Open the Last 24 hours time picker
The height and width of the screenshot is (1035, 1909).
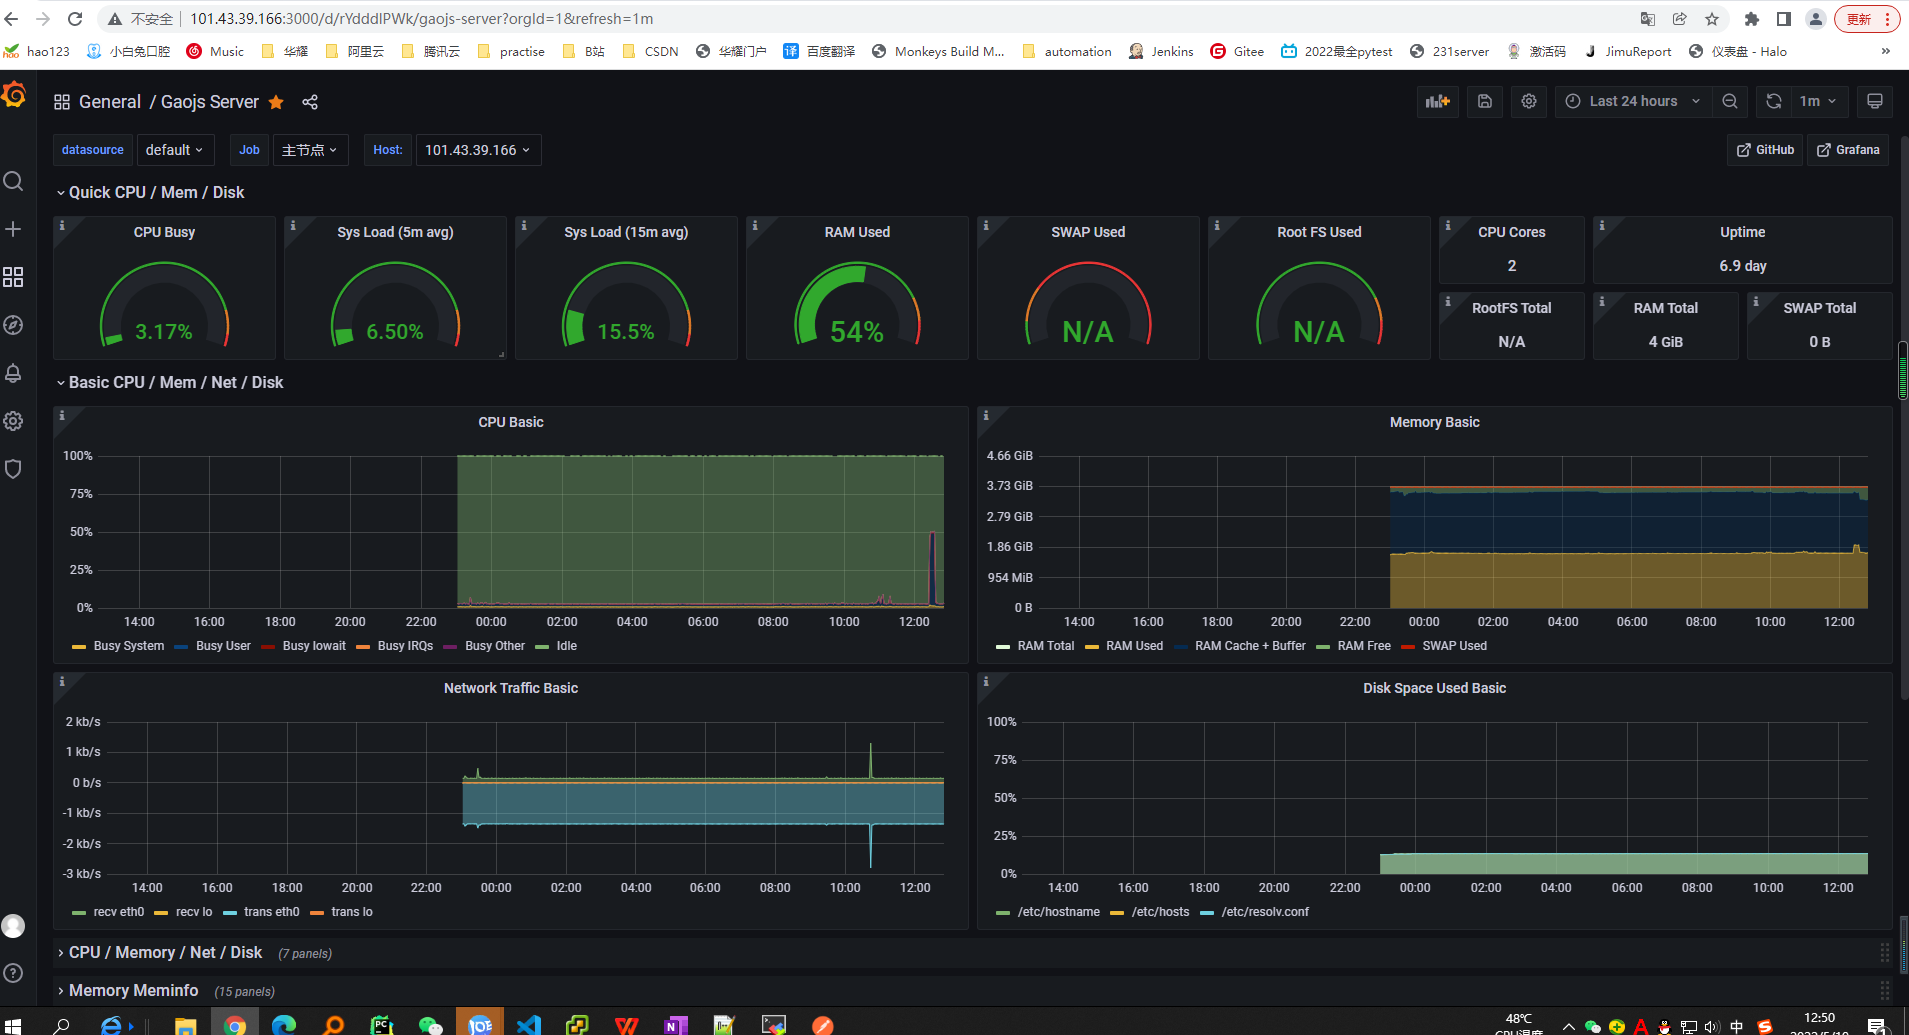coord(1632,101)
